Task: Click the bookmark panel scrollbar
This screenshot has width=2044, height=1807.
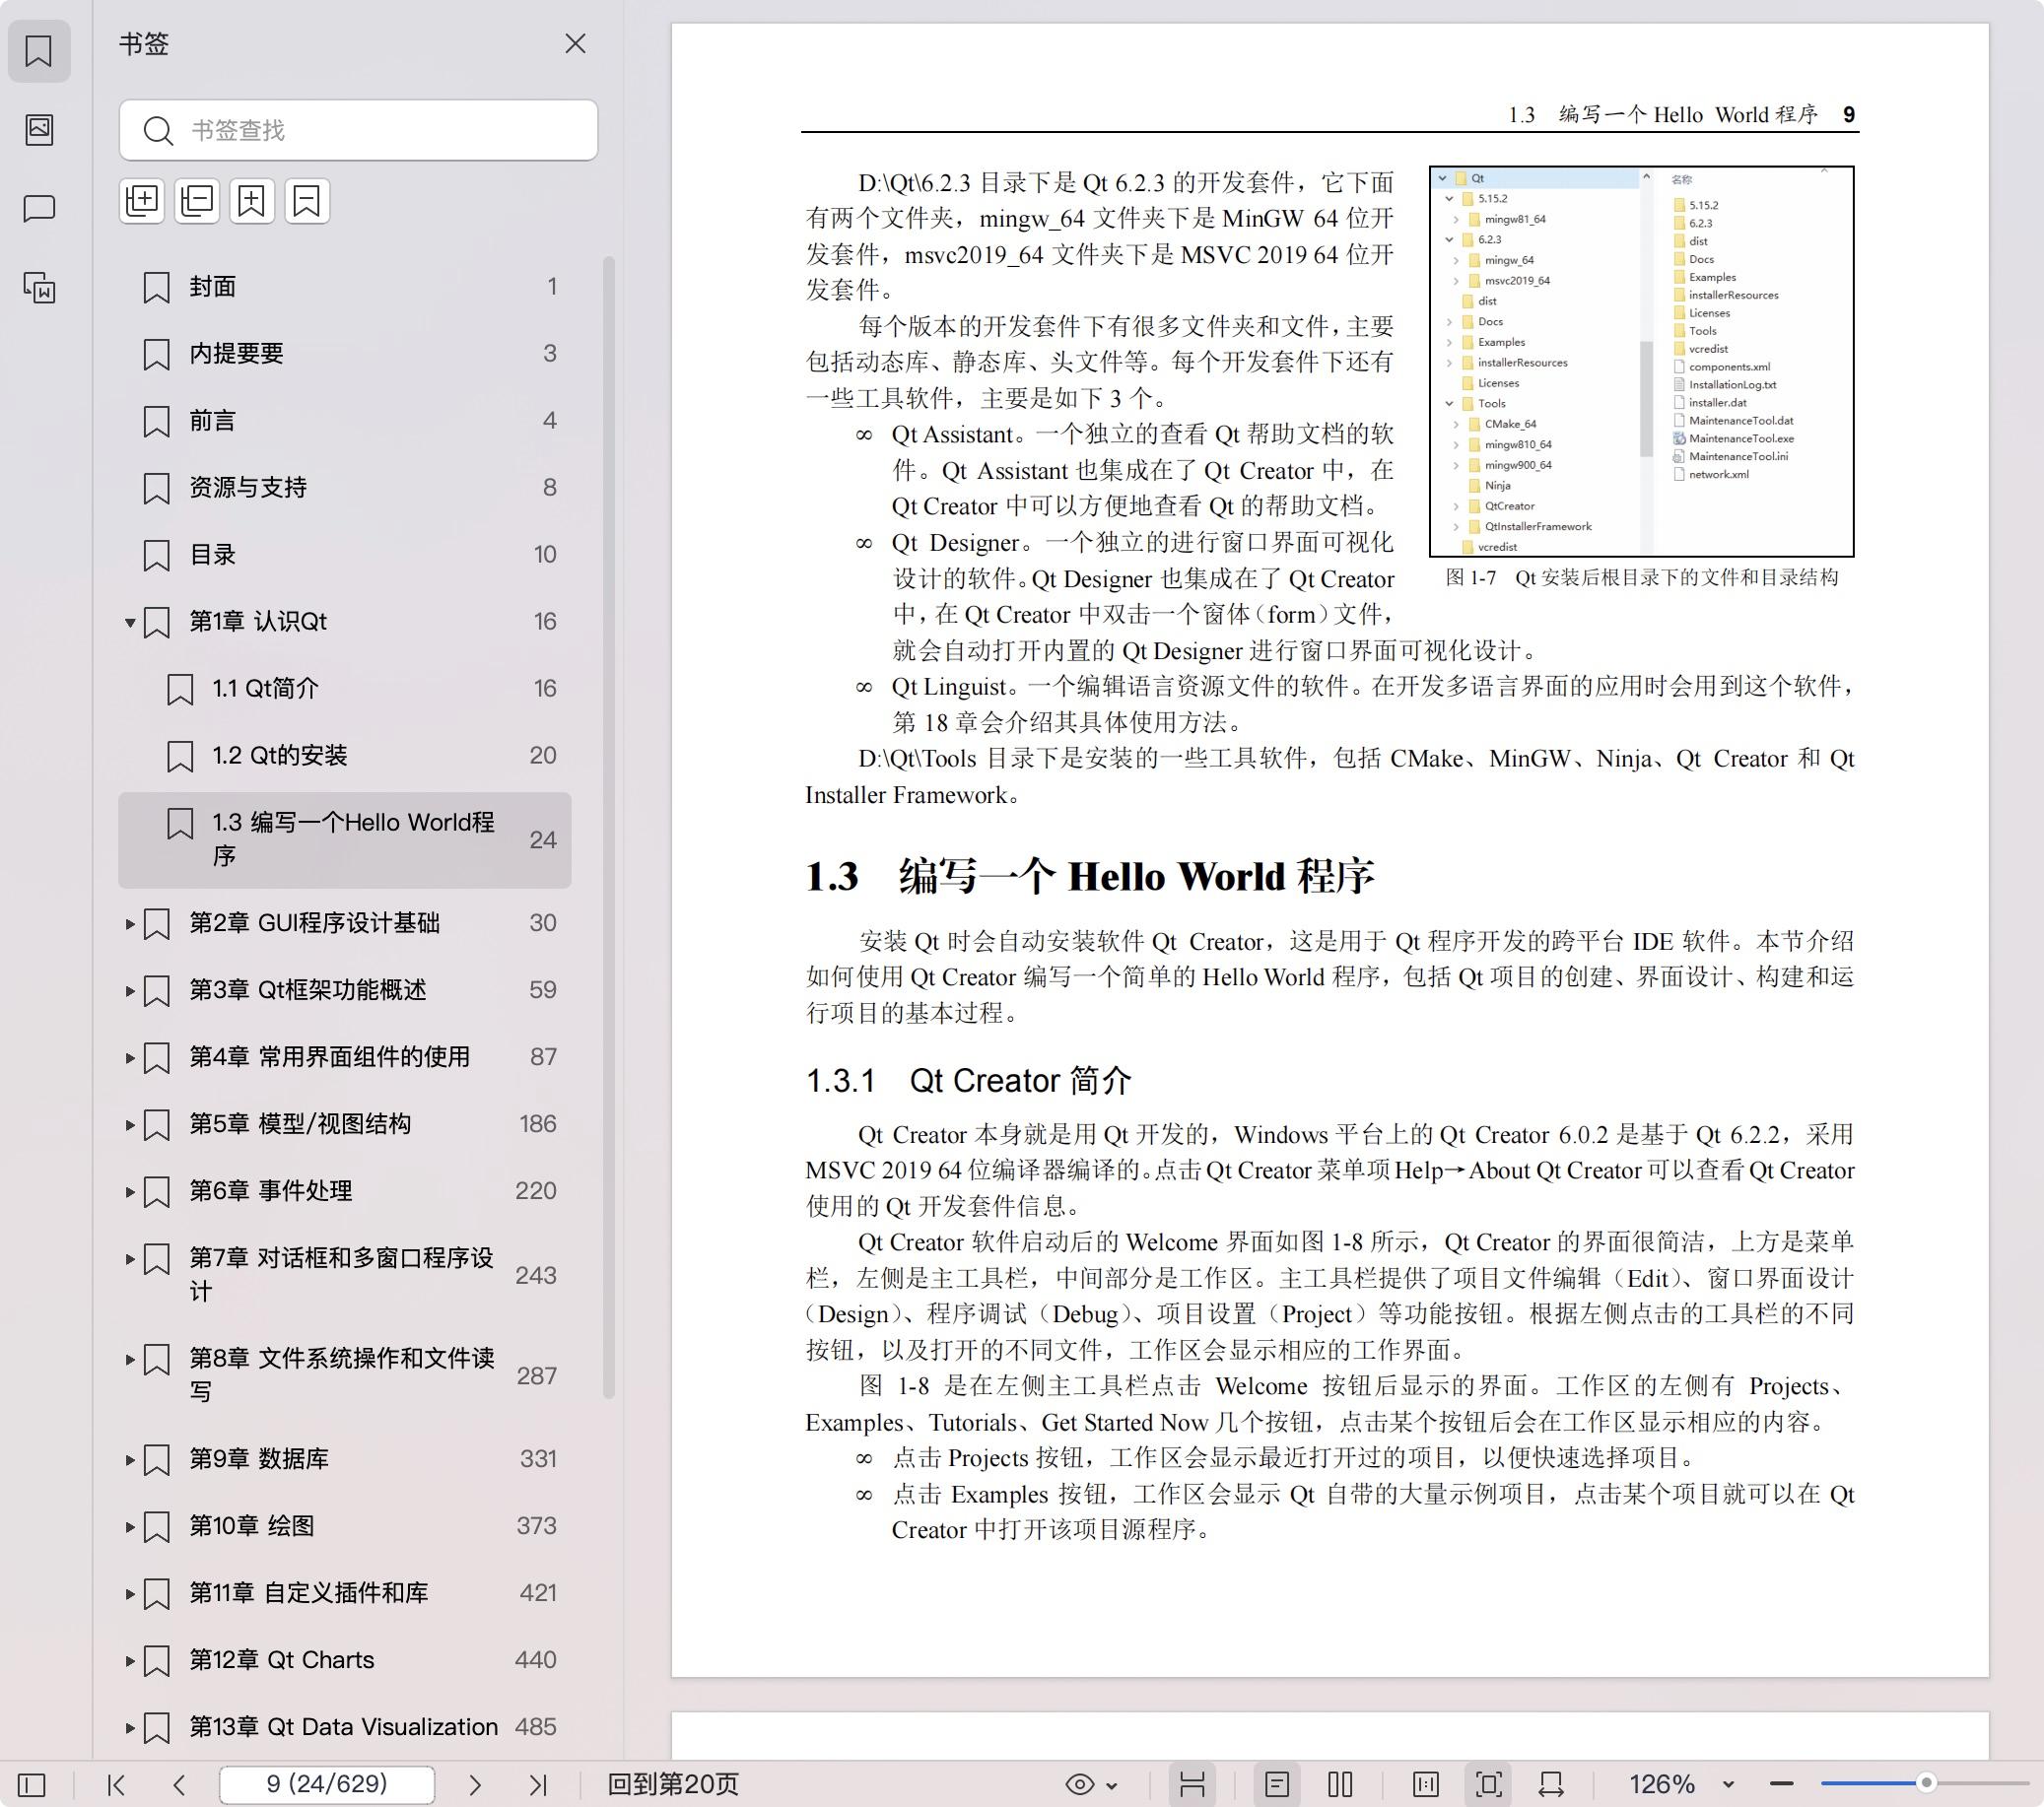Action: 608,827
